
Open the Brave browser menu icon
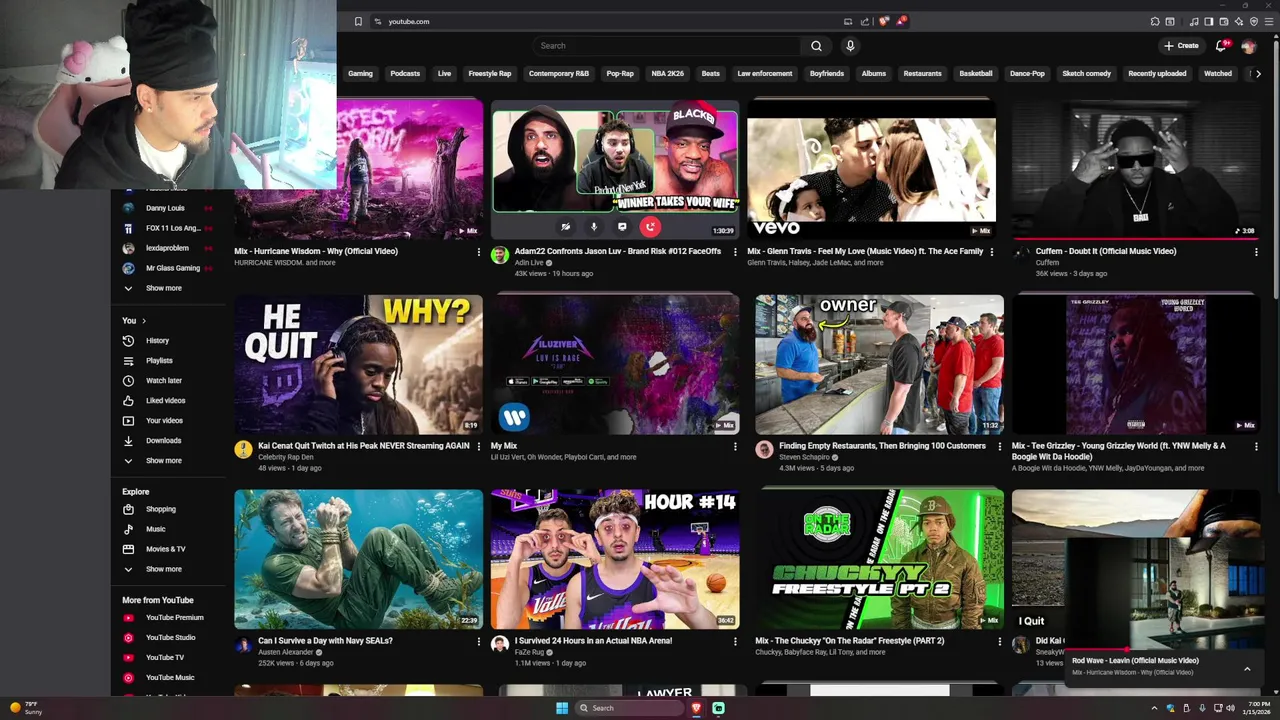[x=1268, y=21]
